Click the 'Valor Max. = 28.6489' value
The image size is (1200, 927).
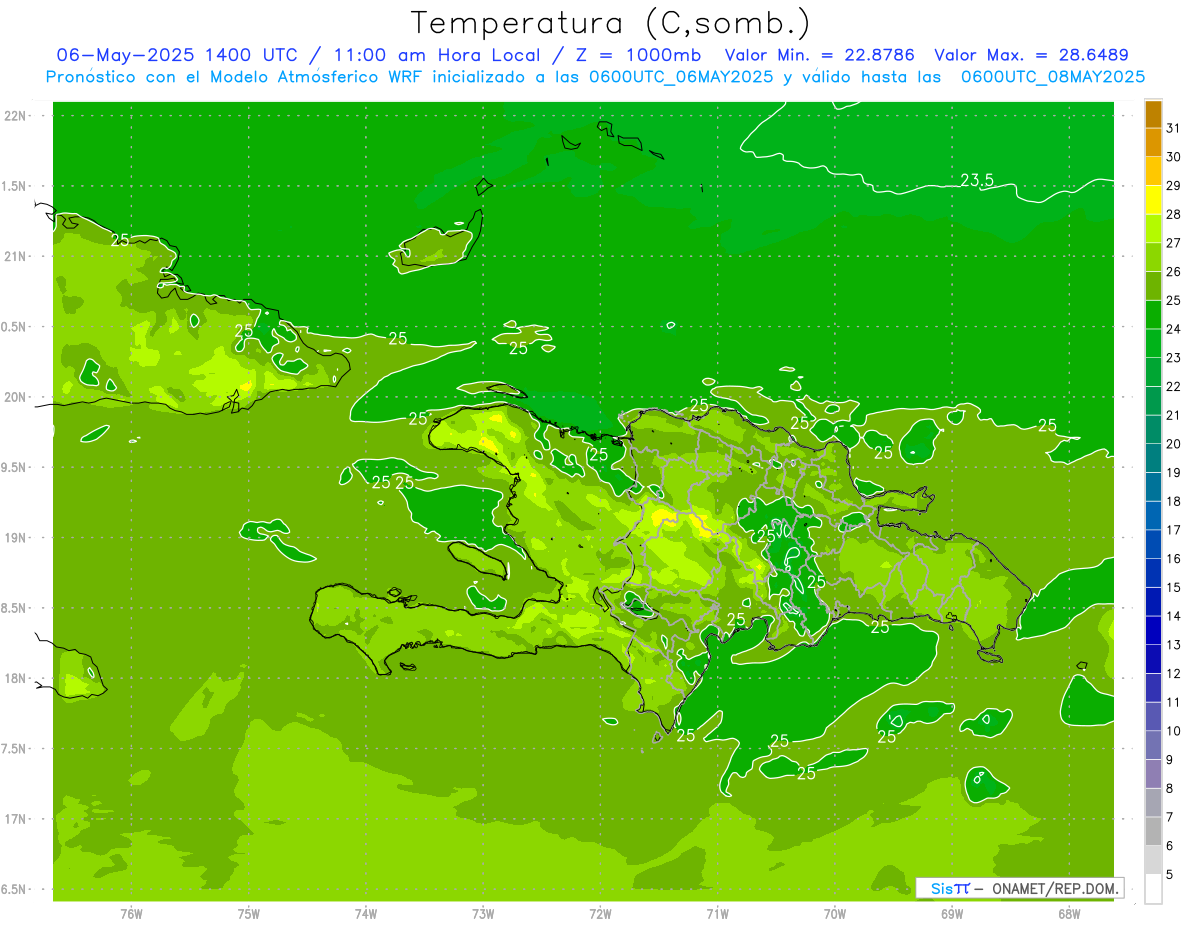click(x=1031, y=55)
